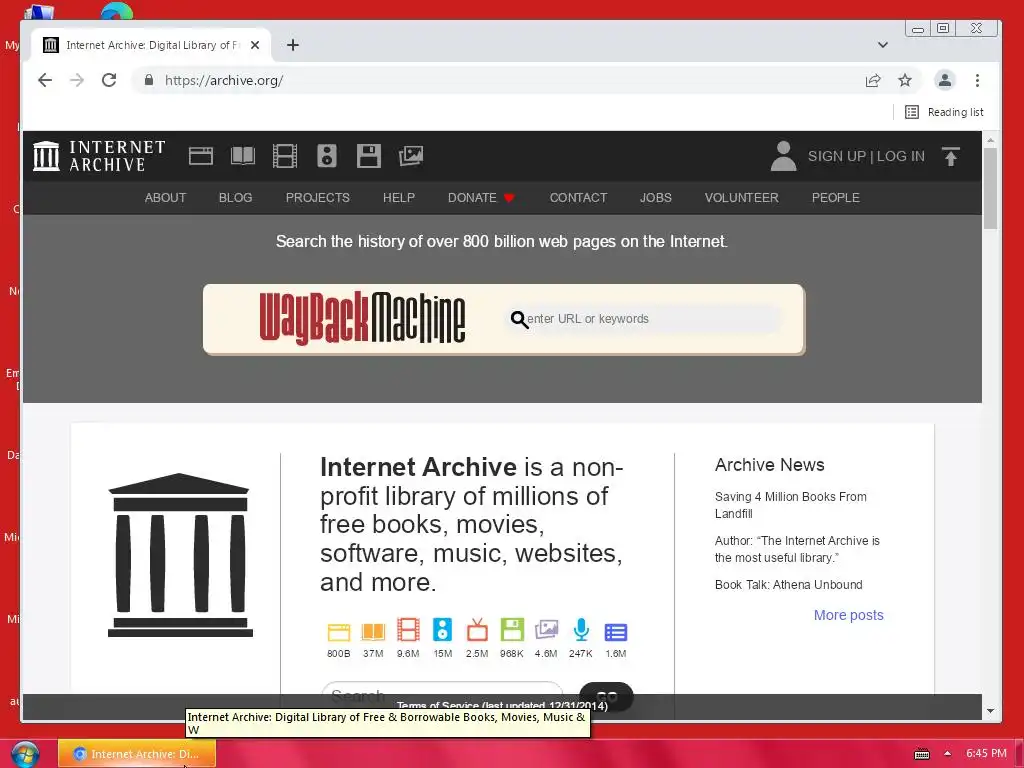The width and height of the screenshot is (1024, 768).
Task: Open the Audio speaker icon in top nav
Action: tap(327, 156)
